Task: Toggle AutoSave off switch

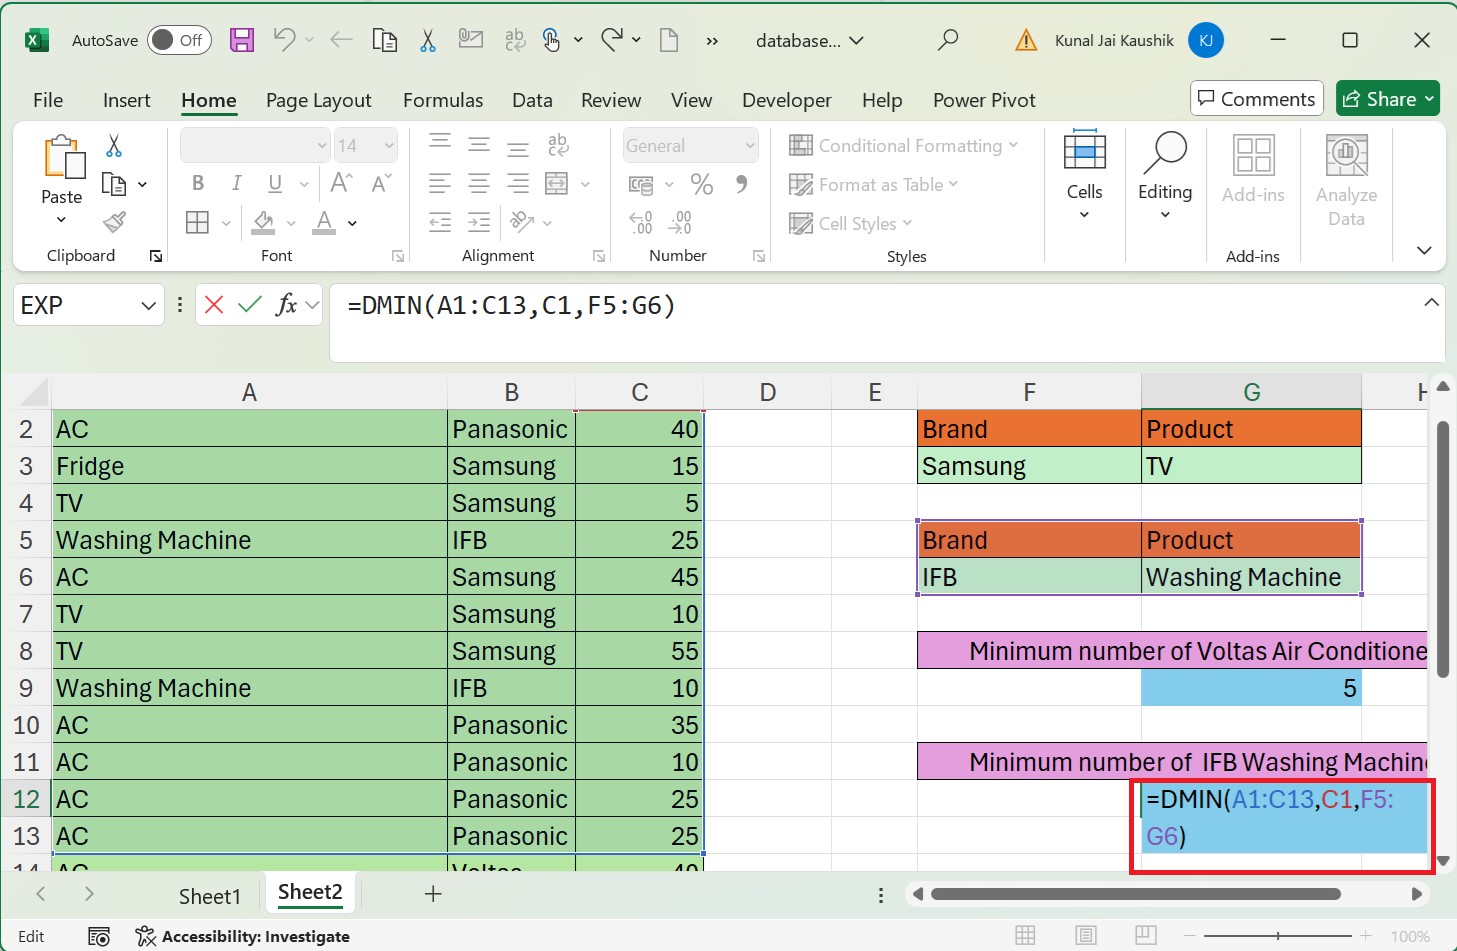Action: (179, 40)
